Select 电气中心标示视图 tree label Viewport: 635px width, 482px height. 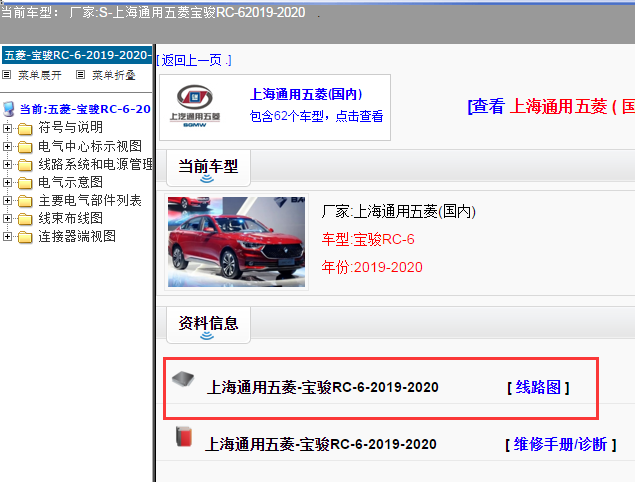tap(90, 146)
